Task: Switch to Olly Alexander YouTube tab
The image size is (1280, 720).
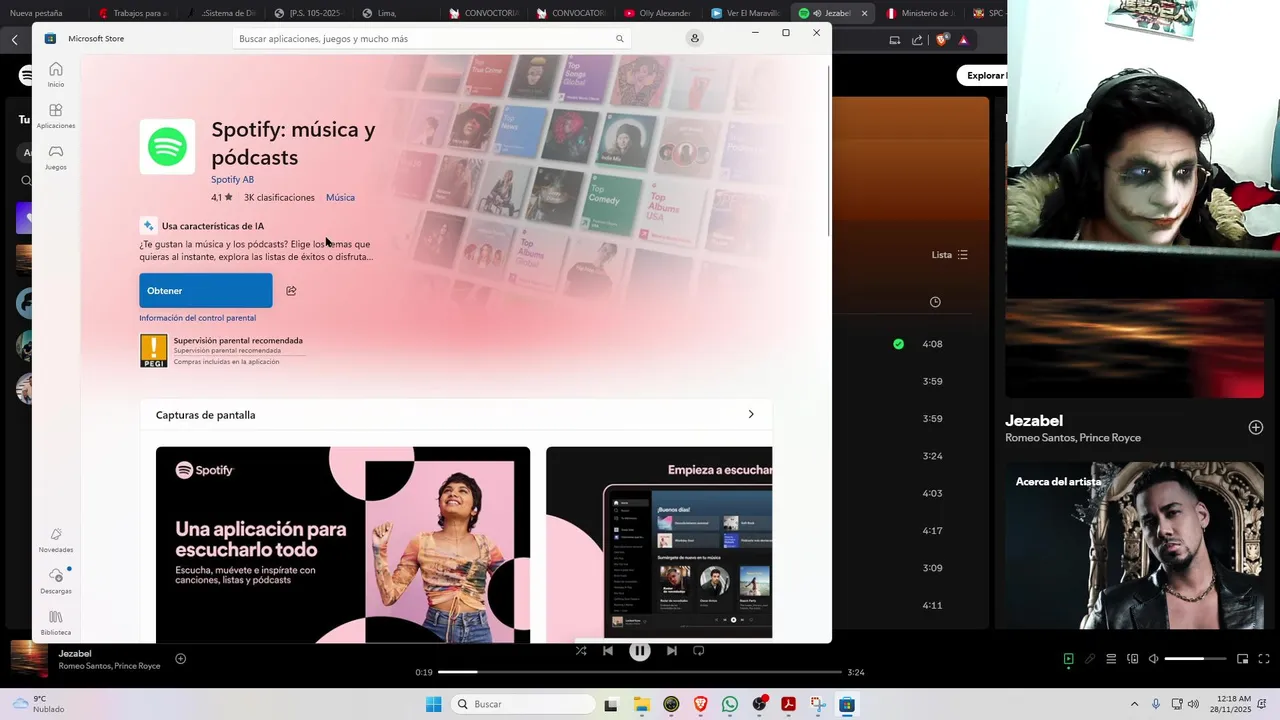Action: pyautogui.click(x=658, y=13)
